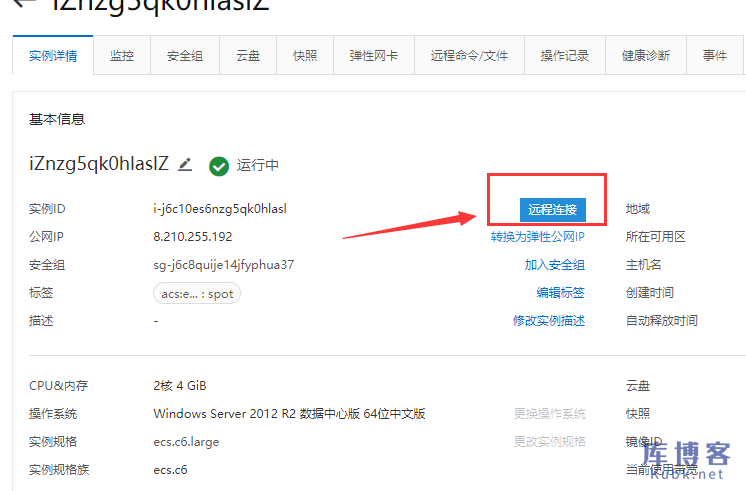Click the 描述 field label
The height and width of the screenshot is (491, 746).
coord(41,320)
